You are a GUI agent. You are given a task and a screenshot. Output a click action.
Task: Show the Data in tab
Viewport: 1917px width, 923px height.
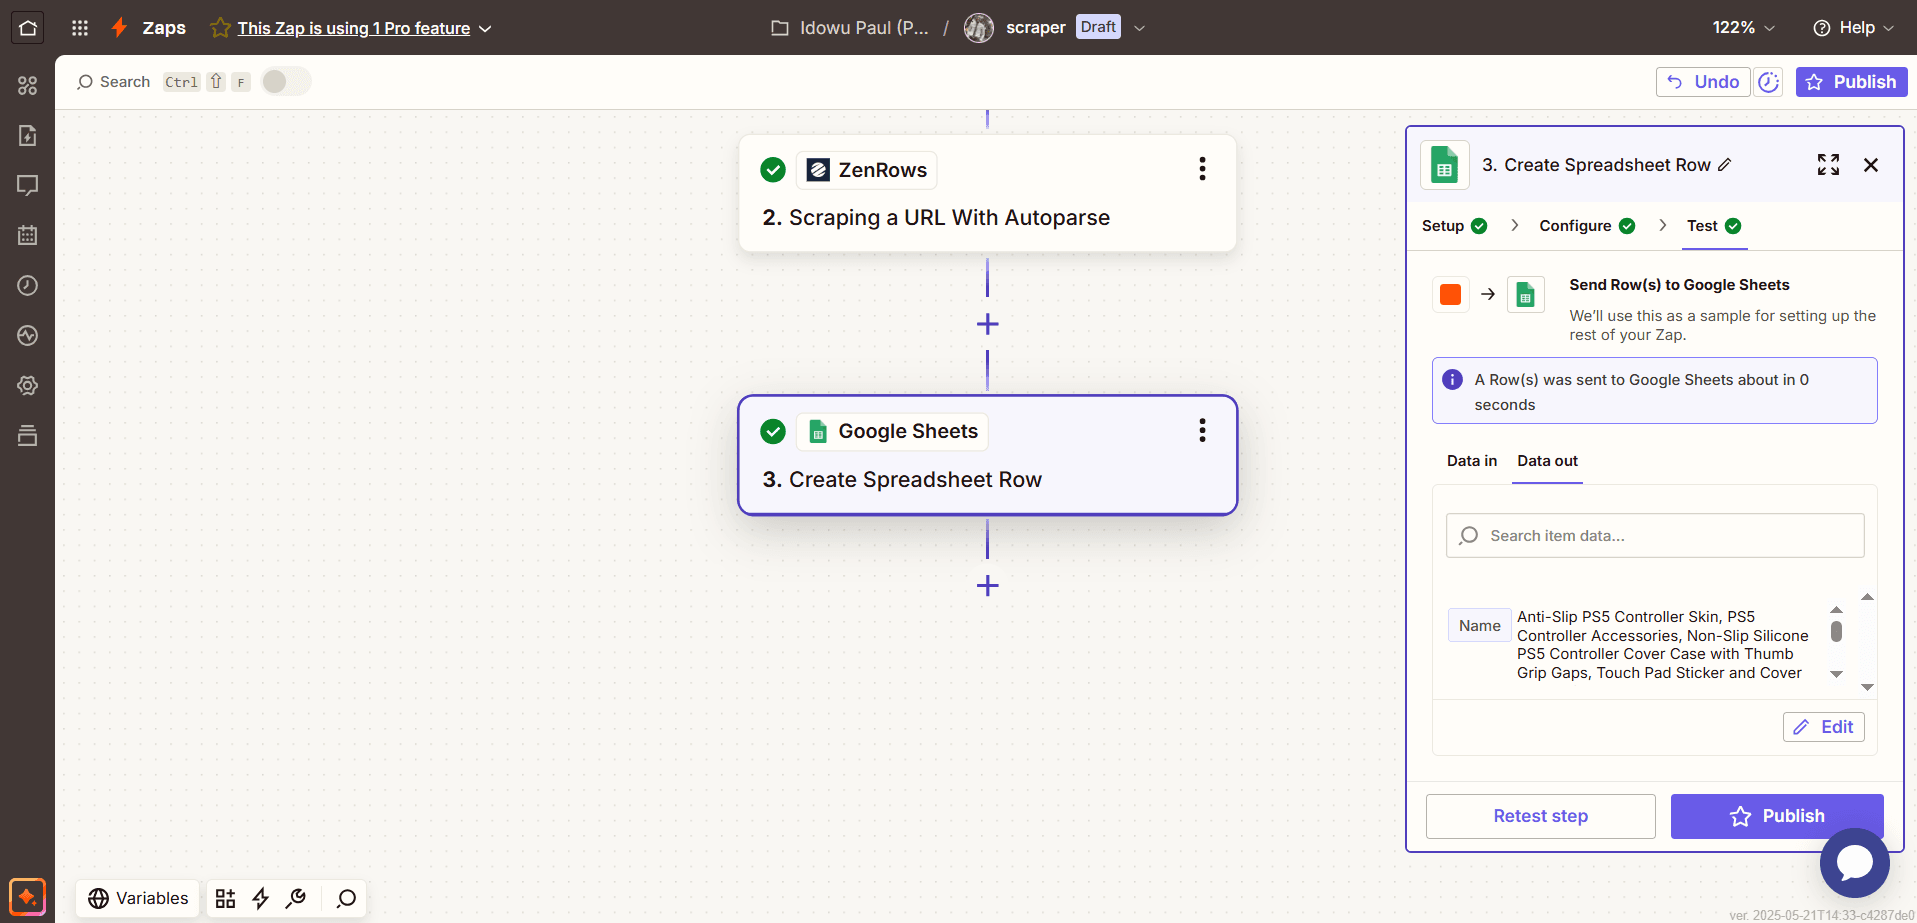[x=1472, y=461]
